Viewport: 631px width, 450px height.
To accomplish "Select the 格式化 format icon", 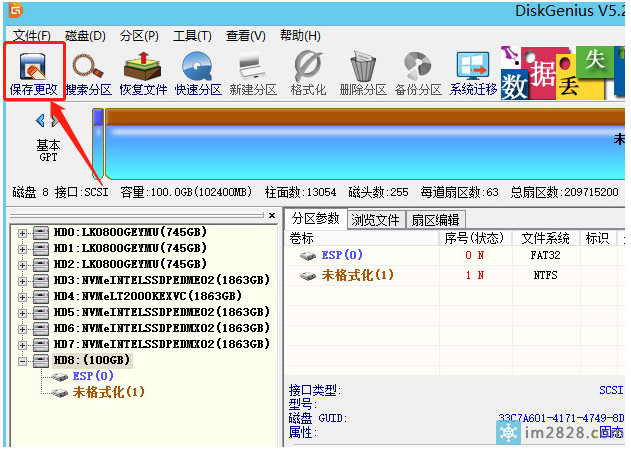I will pyautogui.click(x=307, y=72).
